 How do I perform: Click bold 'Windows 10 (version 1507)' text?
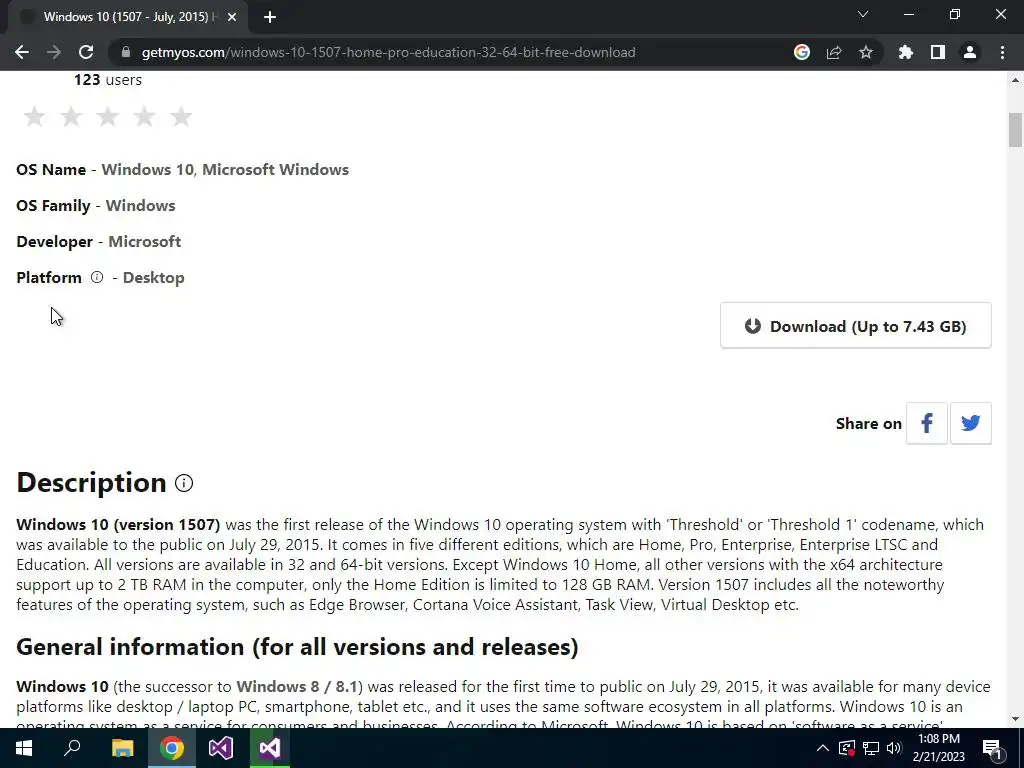tap(118, 524)
